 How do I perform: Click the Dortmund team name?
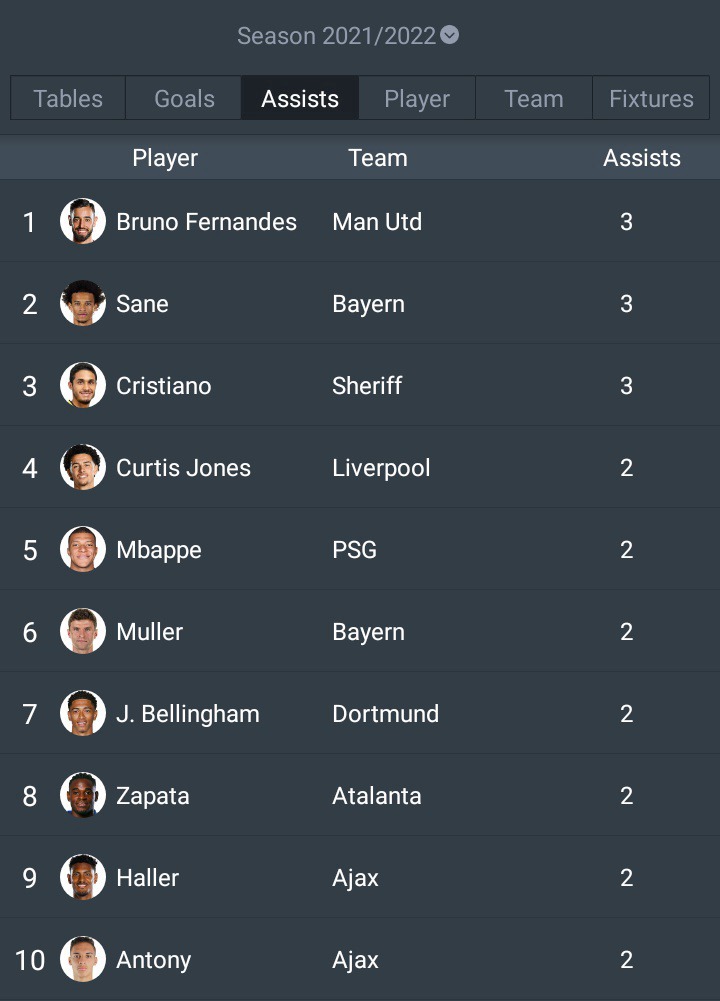(x=386, y=714)
